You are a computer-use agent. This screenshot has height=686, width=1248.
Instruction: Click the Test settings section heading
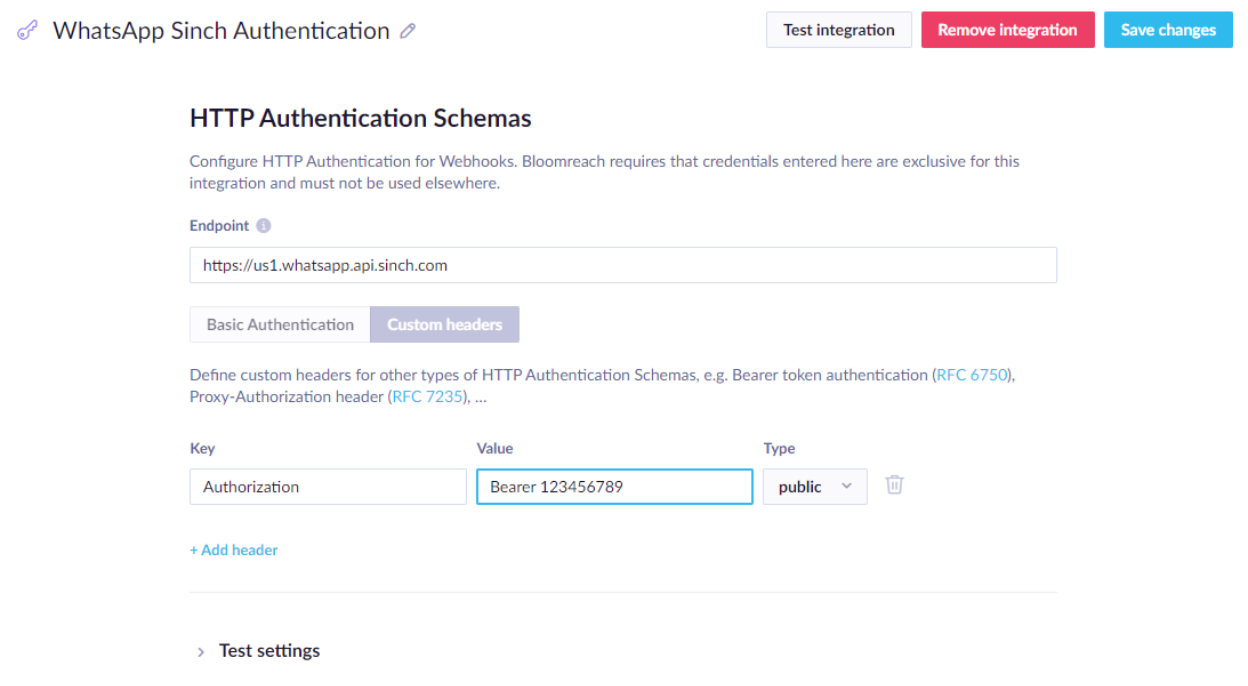pos(269,651)
